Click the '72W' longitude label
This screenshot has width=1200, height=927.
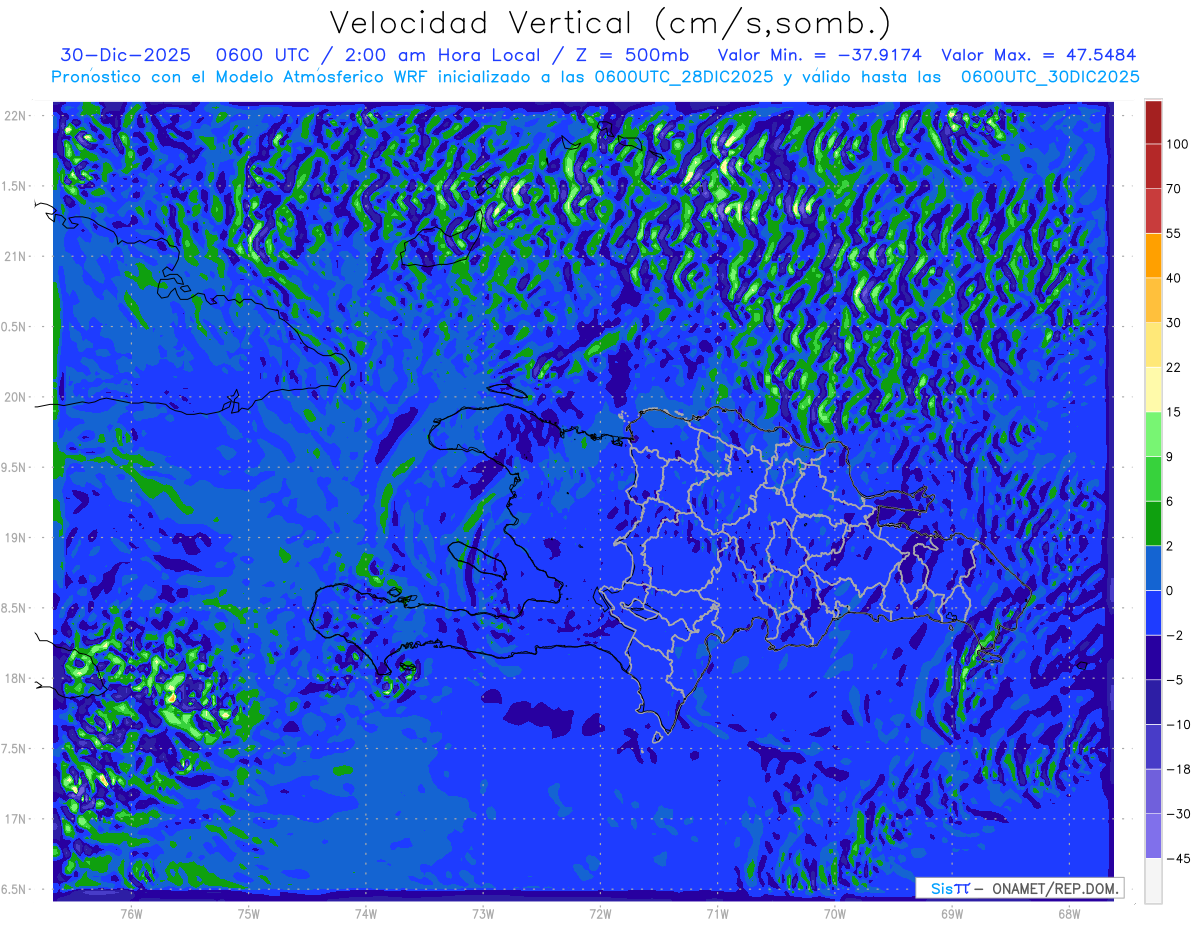[600, 914]
